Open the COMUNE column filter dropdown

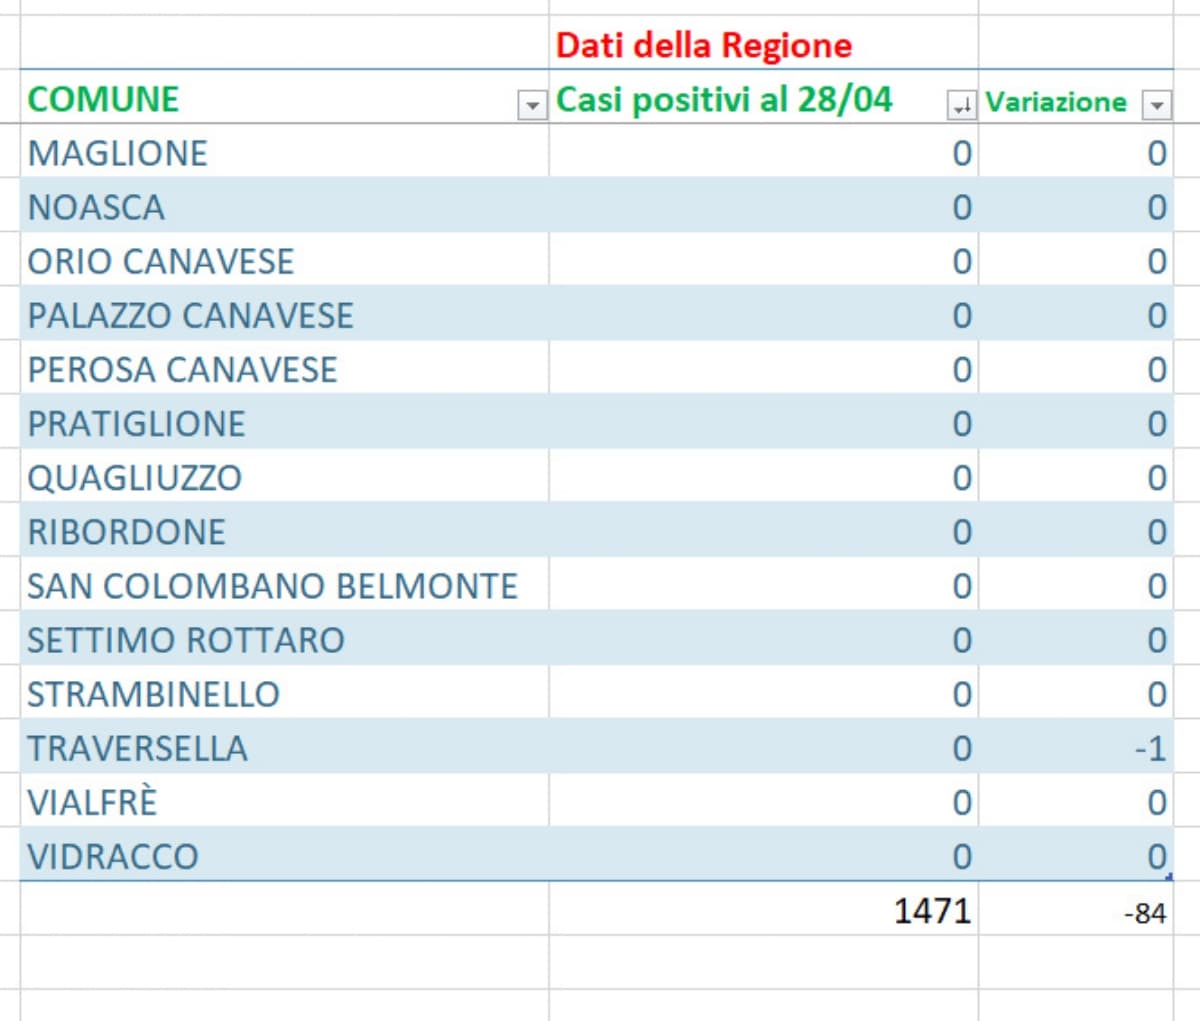(532, 105)
